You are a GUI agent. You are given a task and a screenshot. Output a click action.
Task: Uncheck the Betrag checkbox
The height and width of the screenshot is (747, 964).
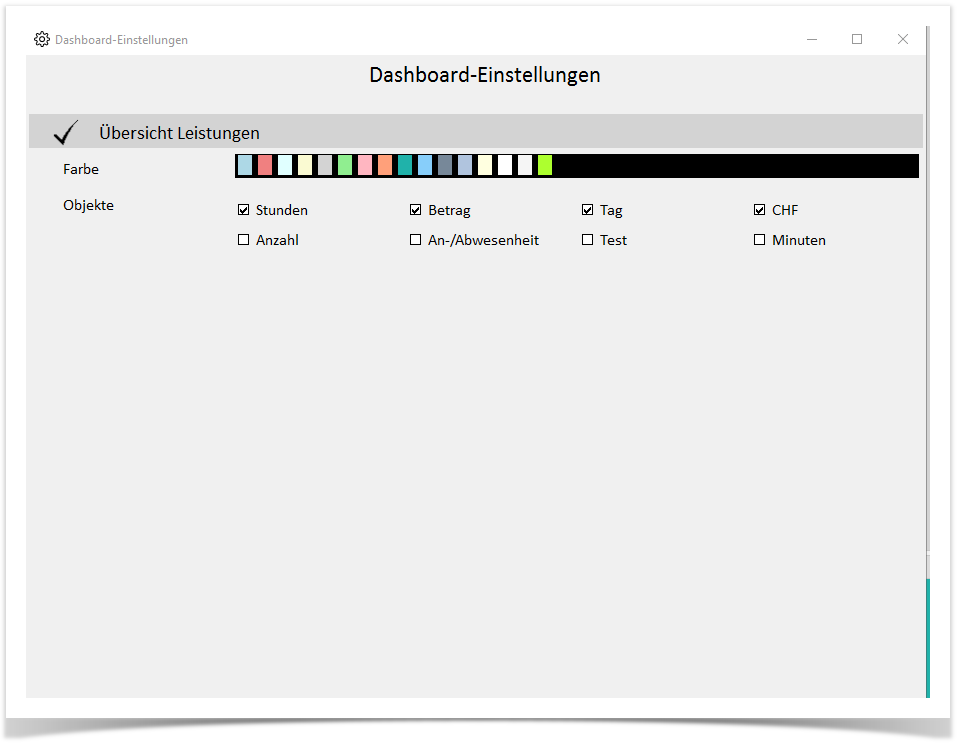416,210
